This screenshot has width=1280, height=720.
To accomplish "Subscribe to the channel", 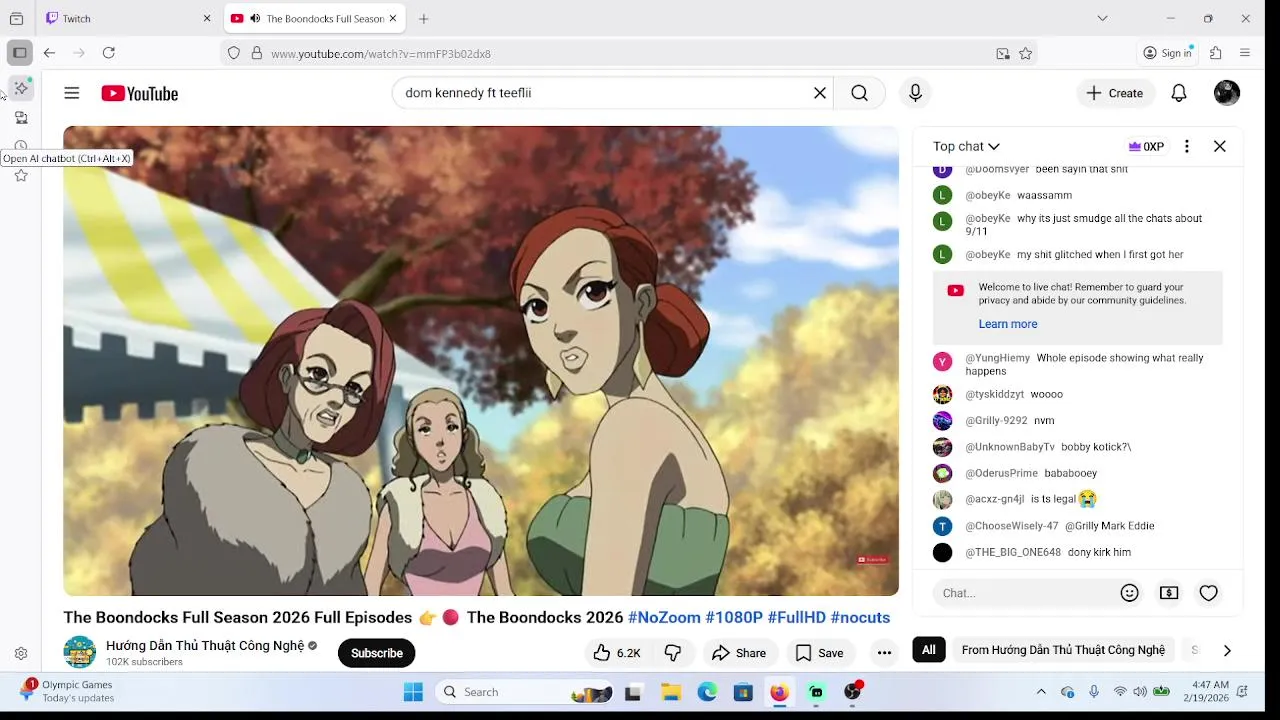I will click(x=377, y=653).
